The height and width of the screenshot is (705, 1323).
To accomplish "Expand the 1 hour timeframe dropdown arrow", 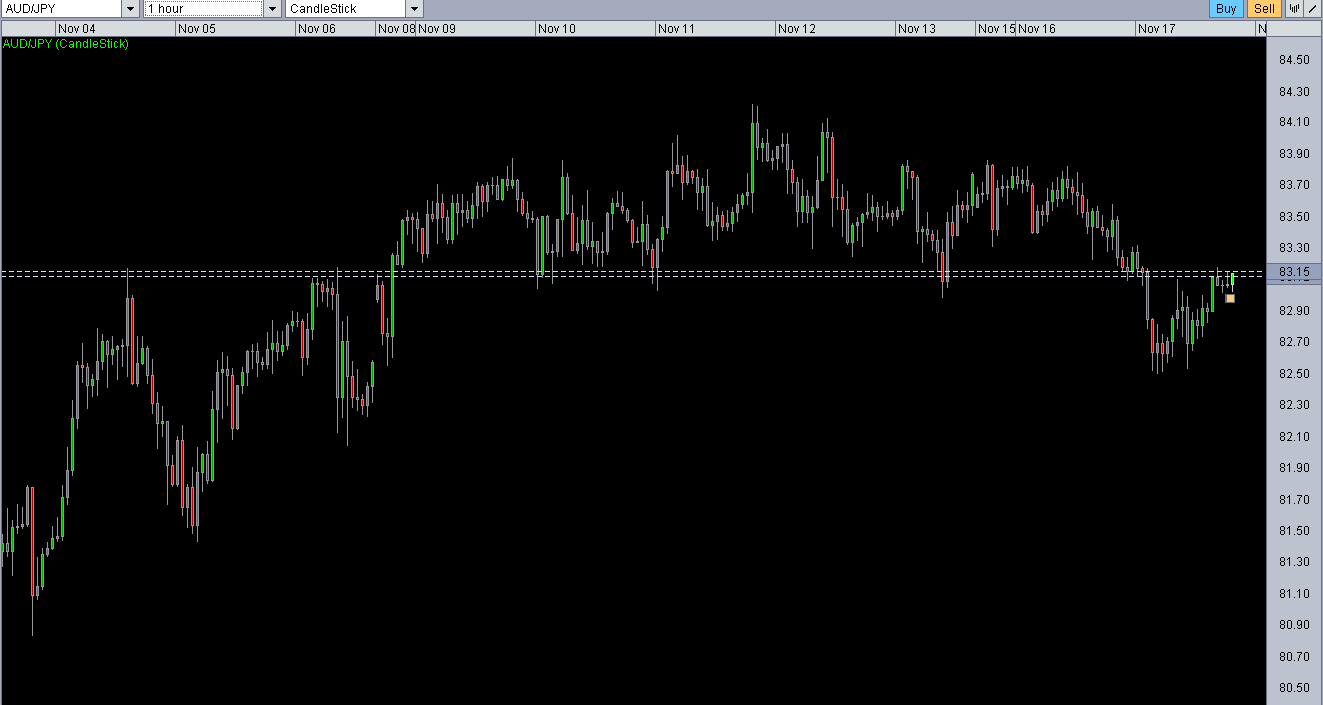I will click(273, 9).
